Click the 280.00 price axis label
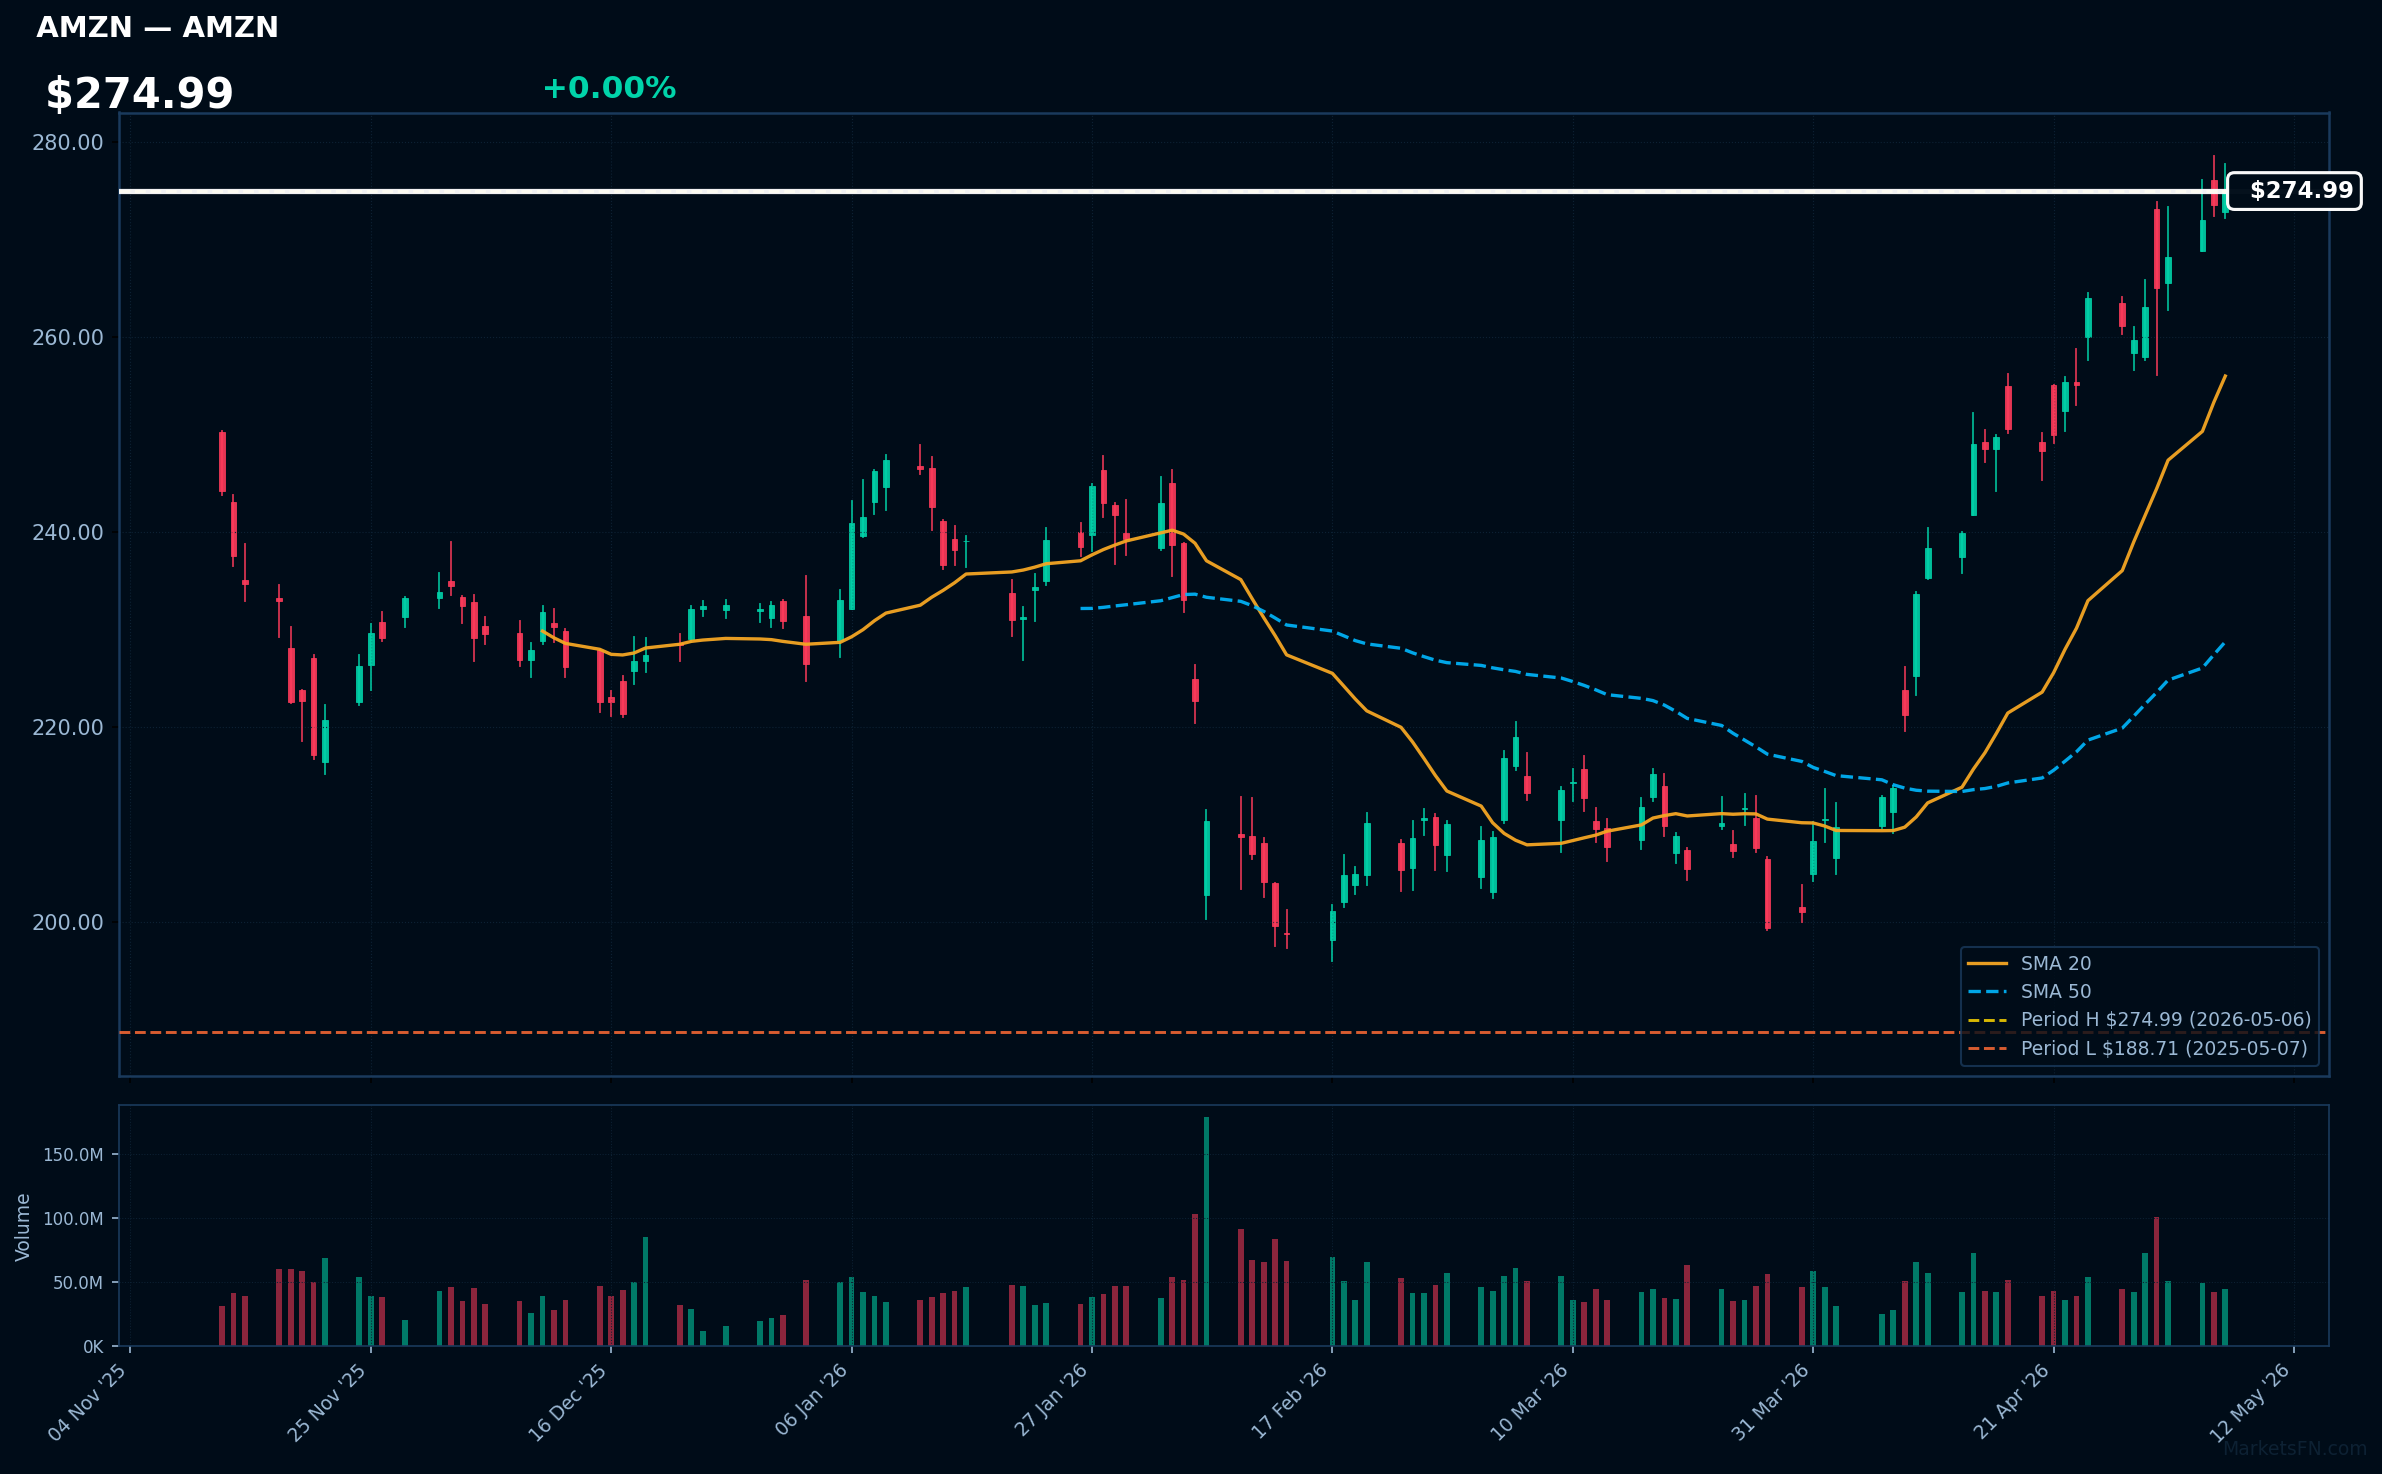Image resolution: width=2382 pixels, height=1474 pixels. pos(68,143)
